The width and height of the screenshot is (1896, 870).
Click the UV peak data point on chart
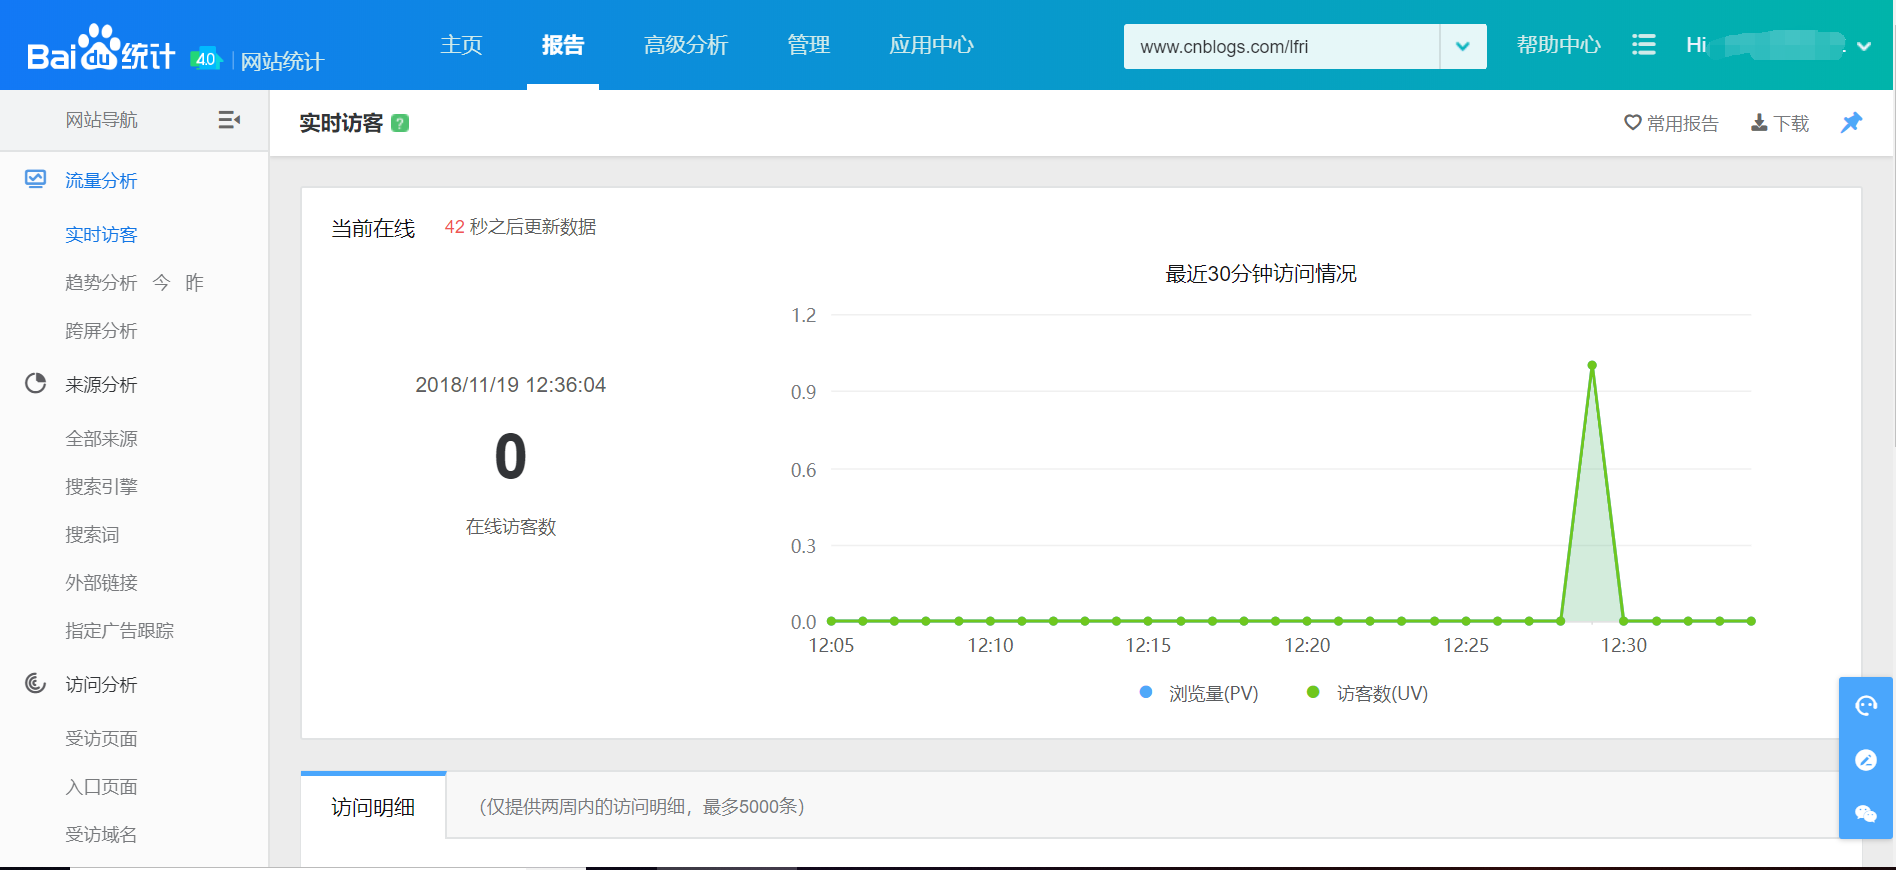tap(1592, 366)
